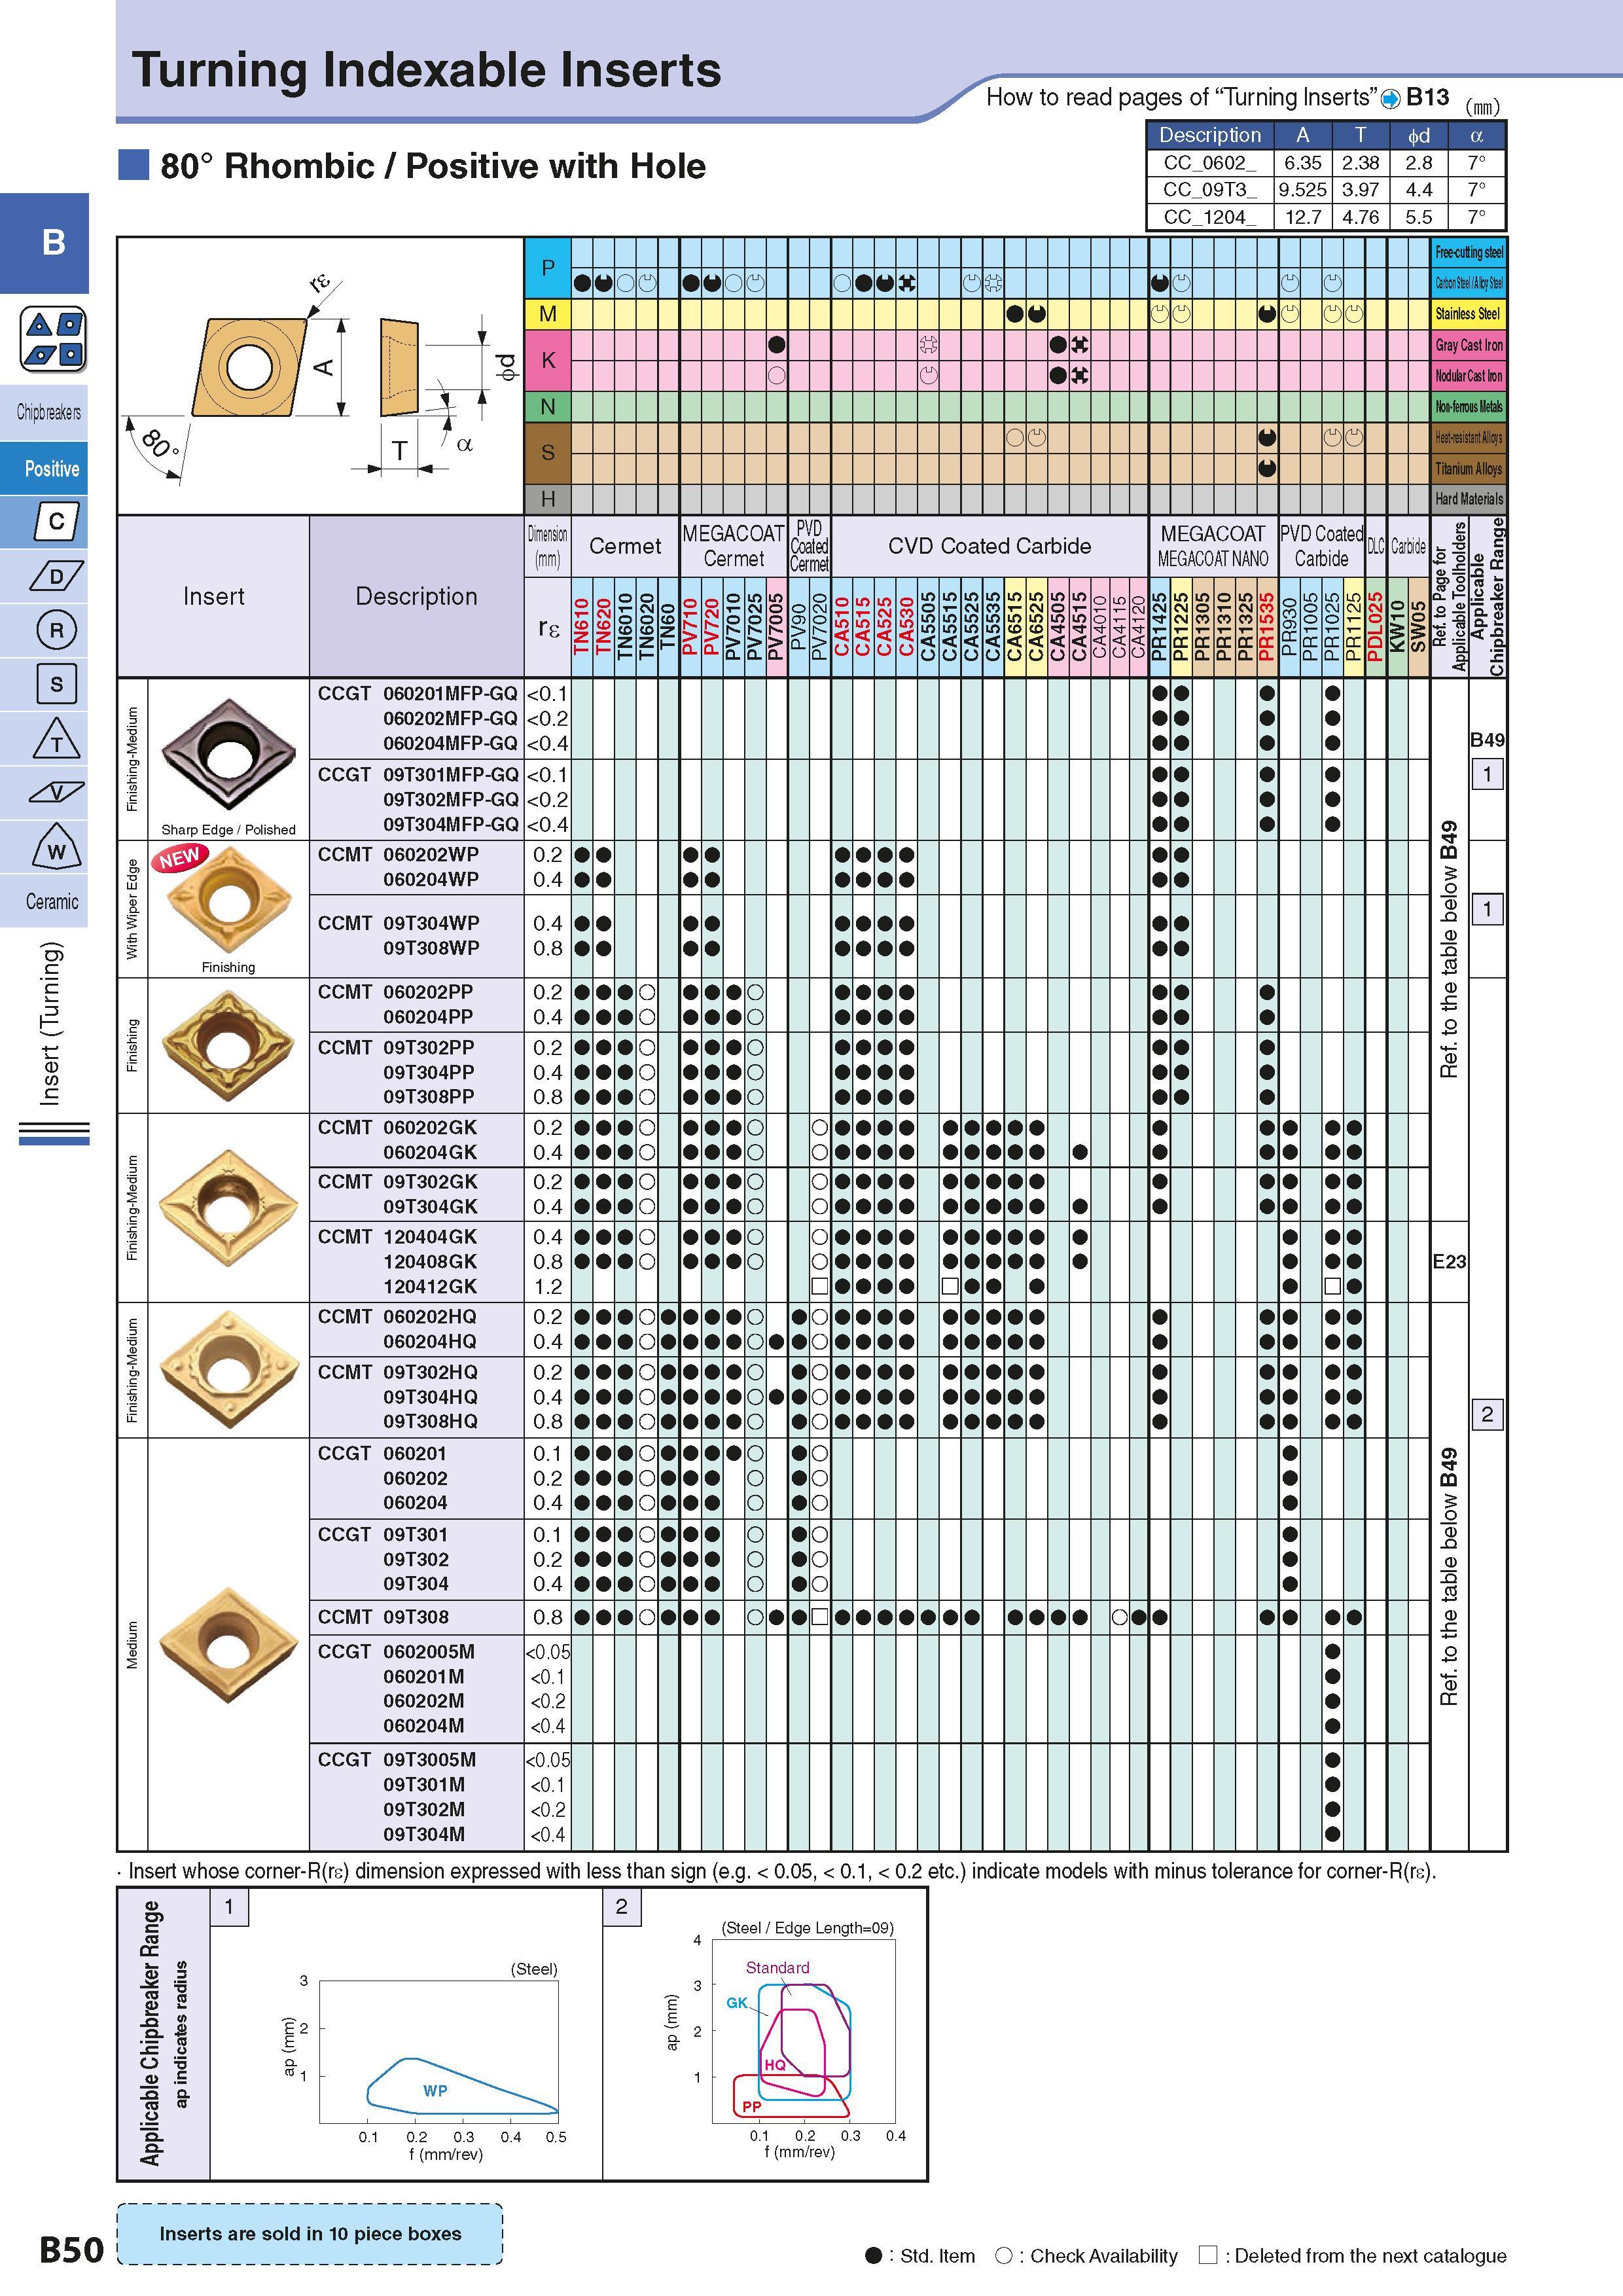Click the Std. Item legend entry
Screen dimensions: 1623x2296
pyautogui.click(x=920, y=2256)
